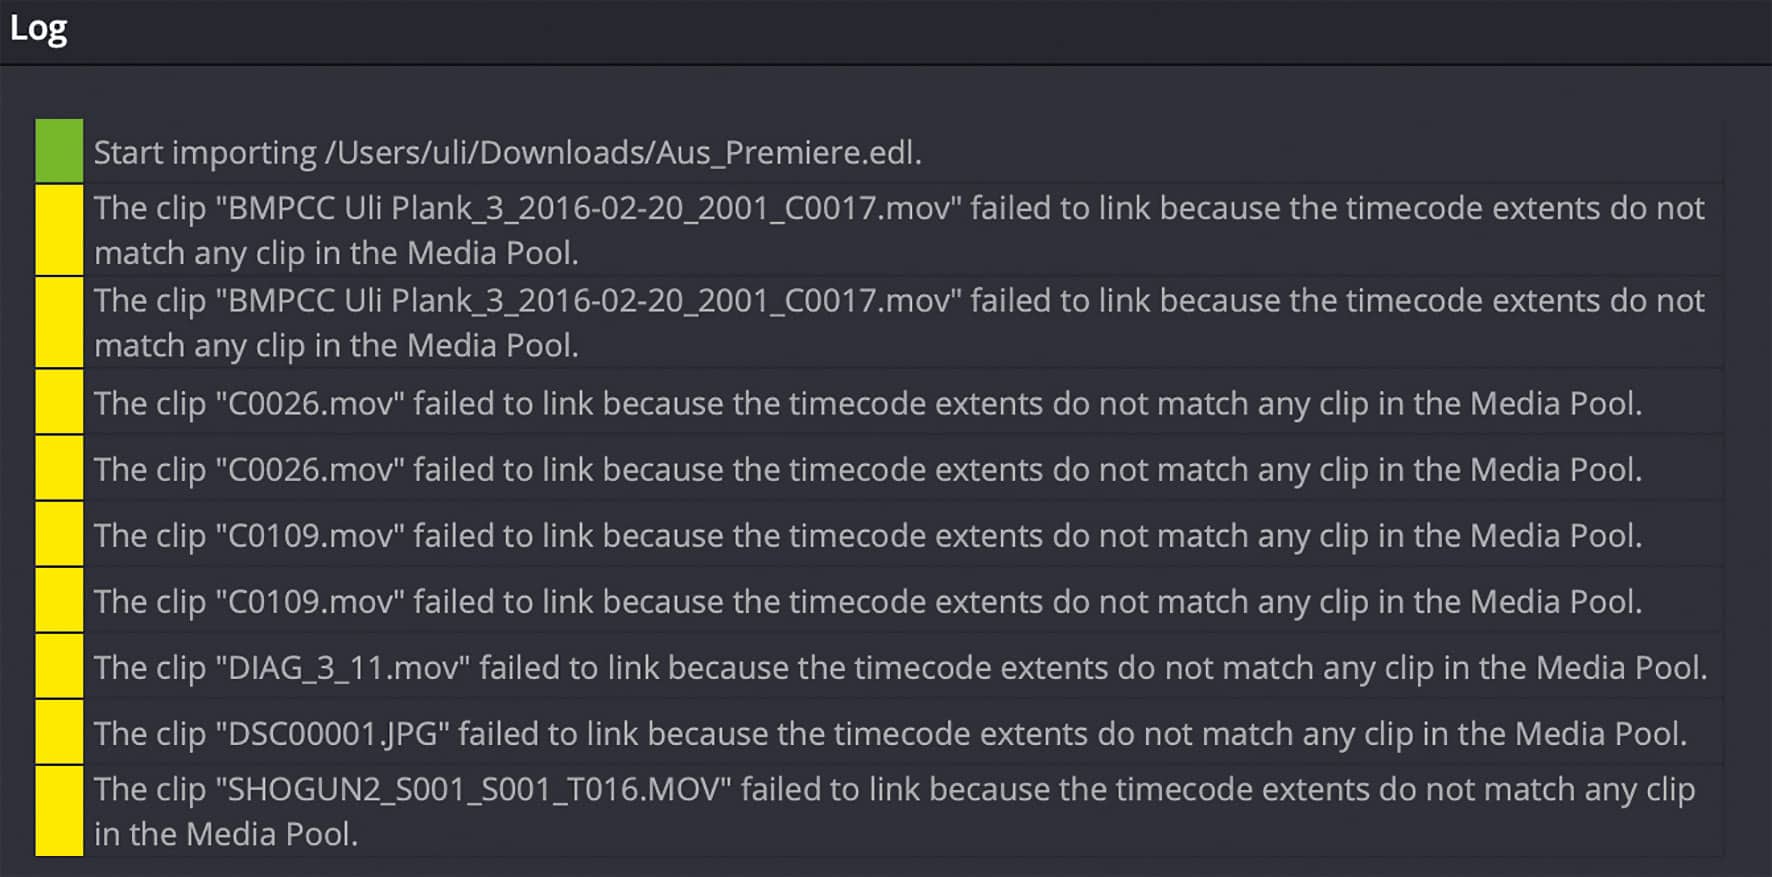Click the yellow warning icon for DIAG_3_11.mov
This screenshot has height=877, width=1772.
pyautogui.click(x=58, y=667)
